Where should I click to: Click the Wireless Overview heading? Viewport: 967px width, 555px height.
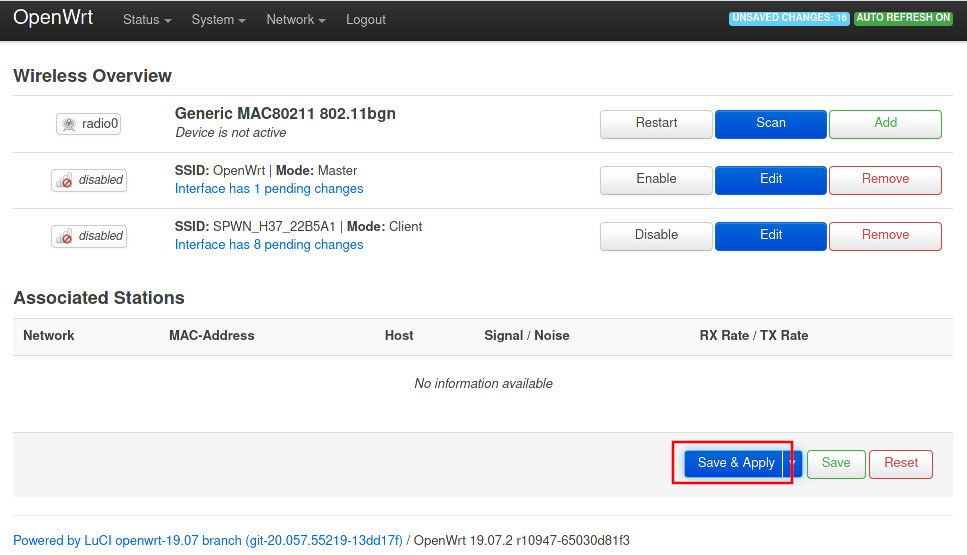click(93, 76)
